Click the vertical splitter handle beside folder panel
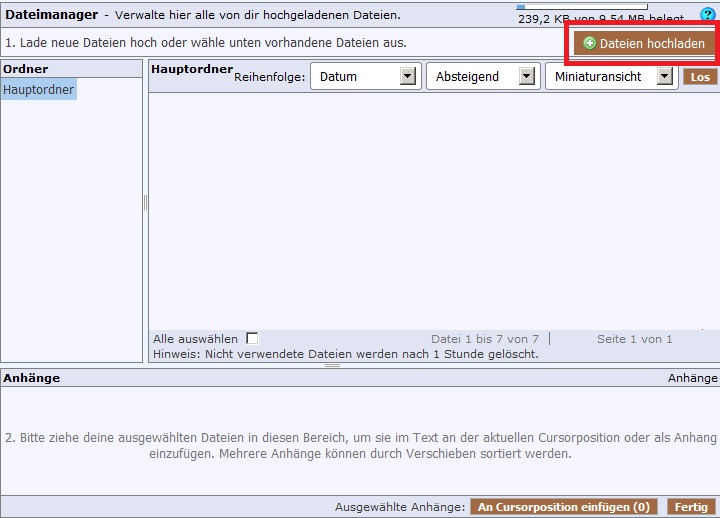 click(145, 203)
